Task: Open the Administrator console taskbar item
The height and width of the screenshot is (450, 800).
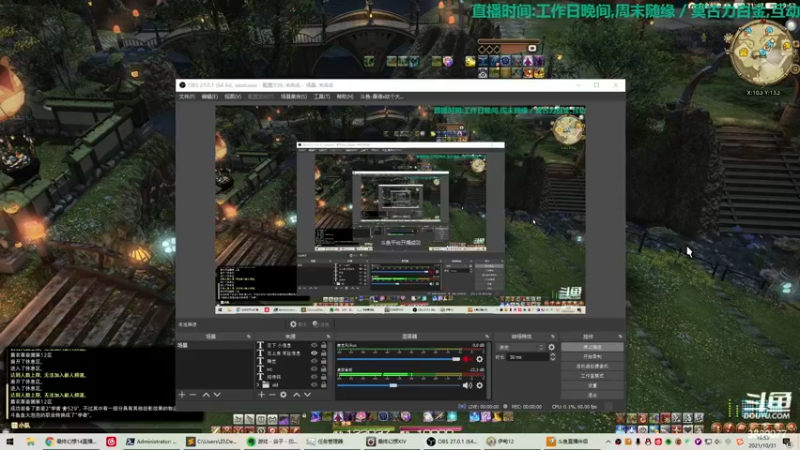Action: (x=151, y=441)
